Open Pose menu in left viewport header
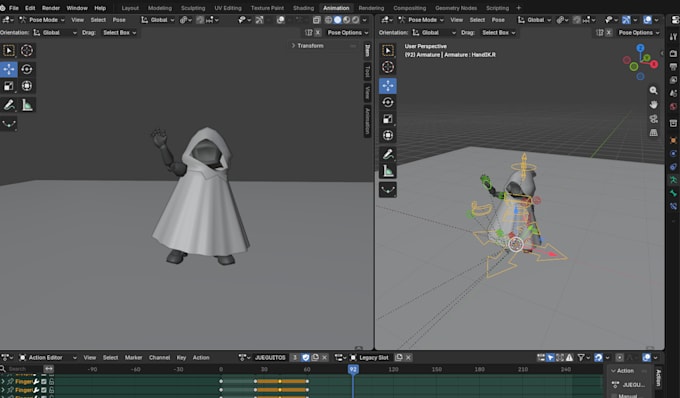680x398 pixels. tap(119, 20)
